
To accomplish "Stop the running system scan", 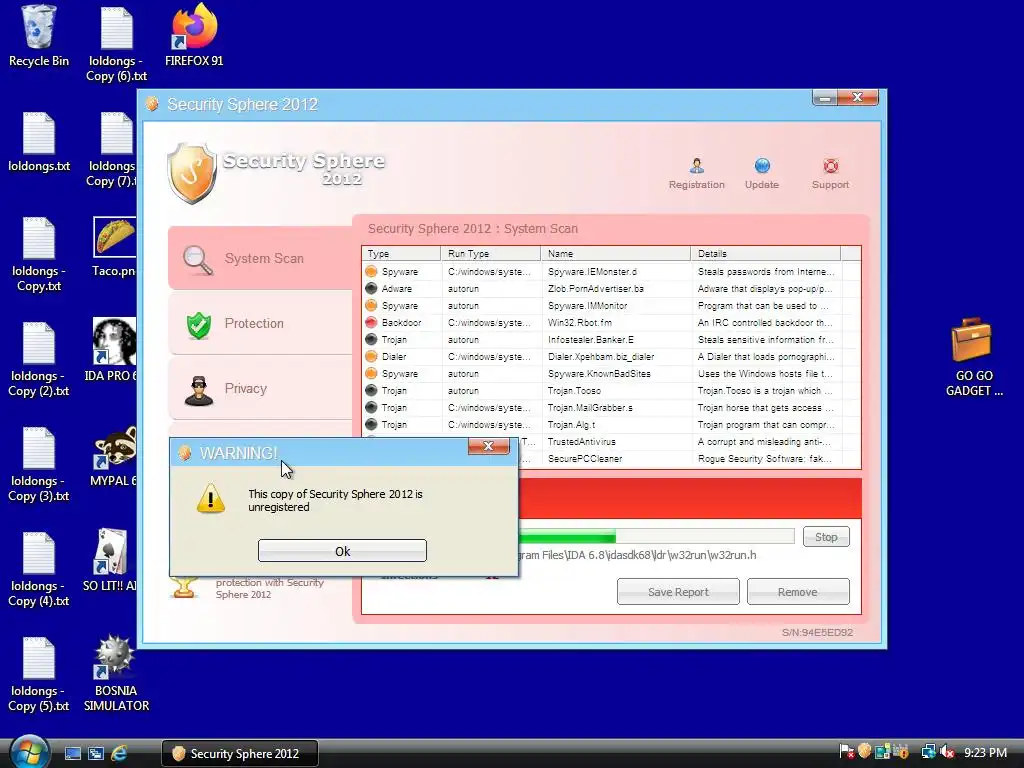I will [825, 537].
